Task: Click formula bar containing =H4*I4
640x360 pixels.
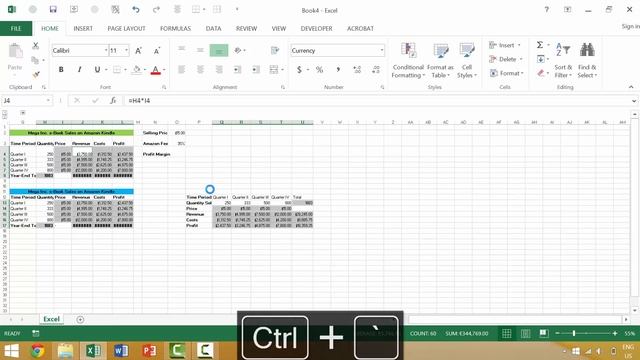Action: tap(378, 100)
